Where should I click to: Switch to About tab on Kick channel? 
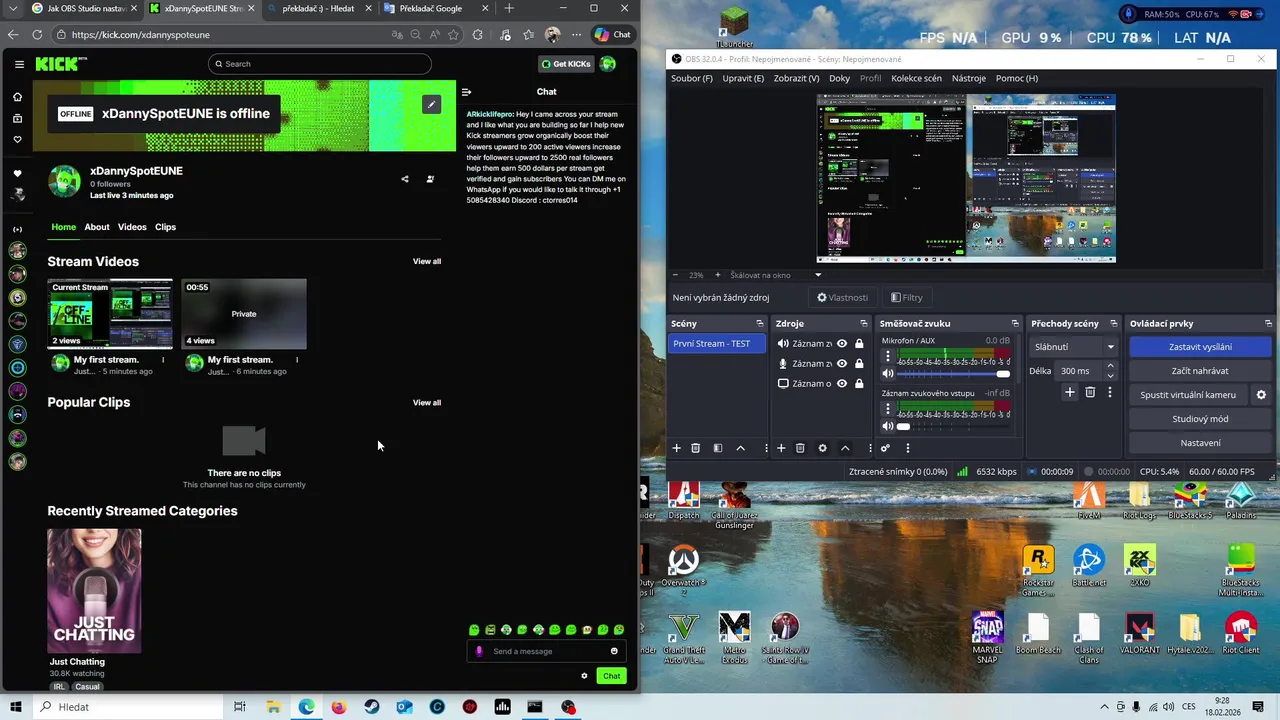click(97, 227)
